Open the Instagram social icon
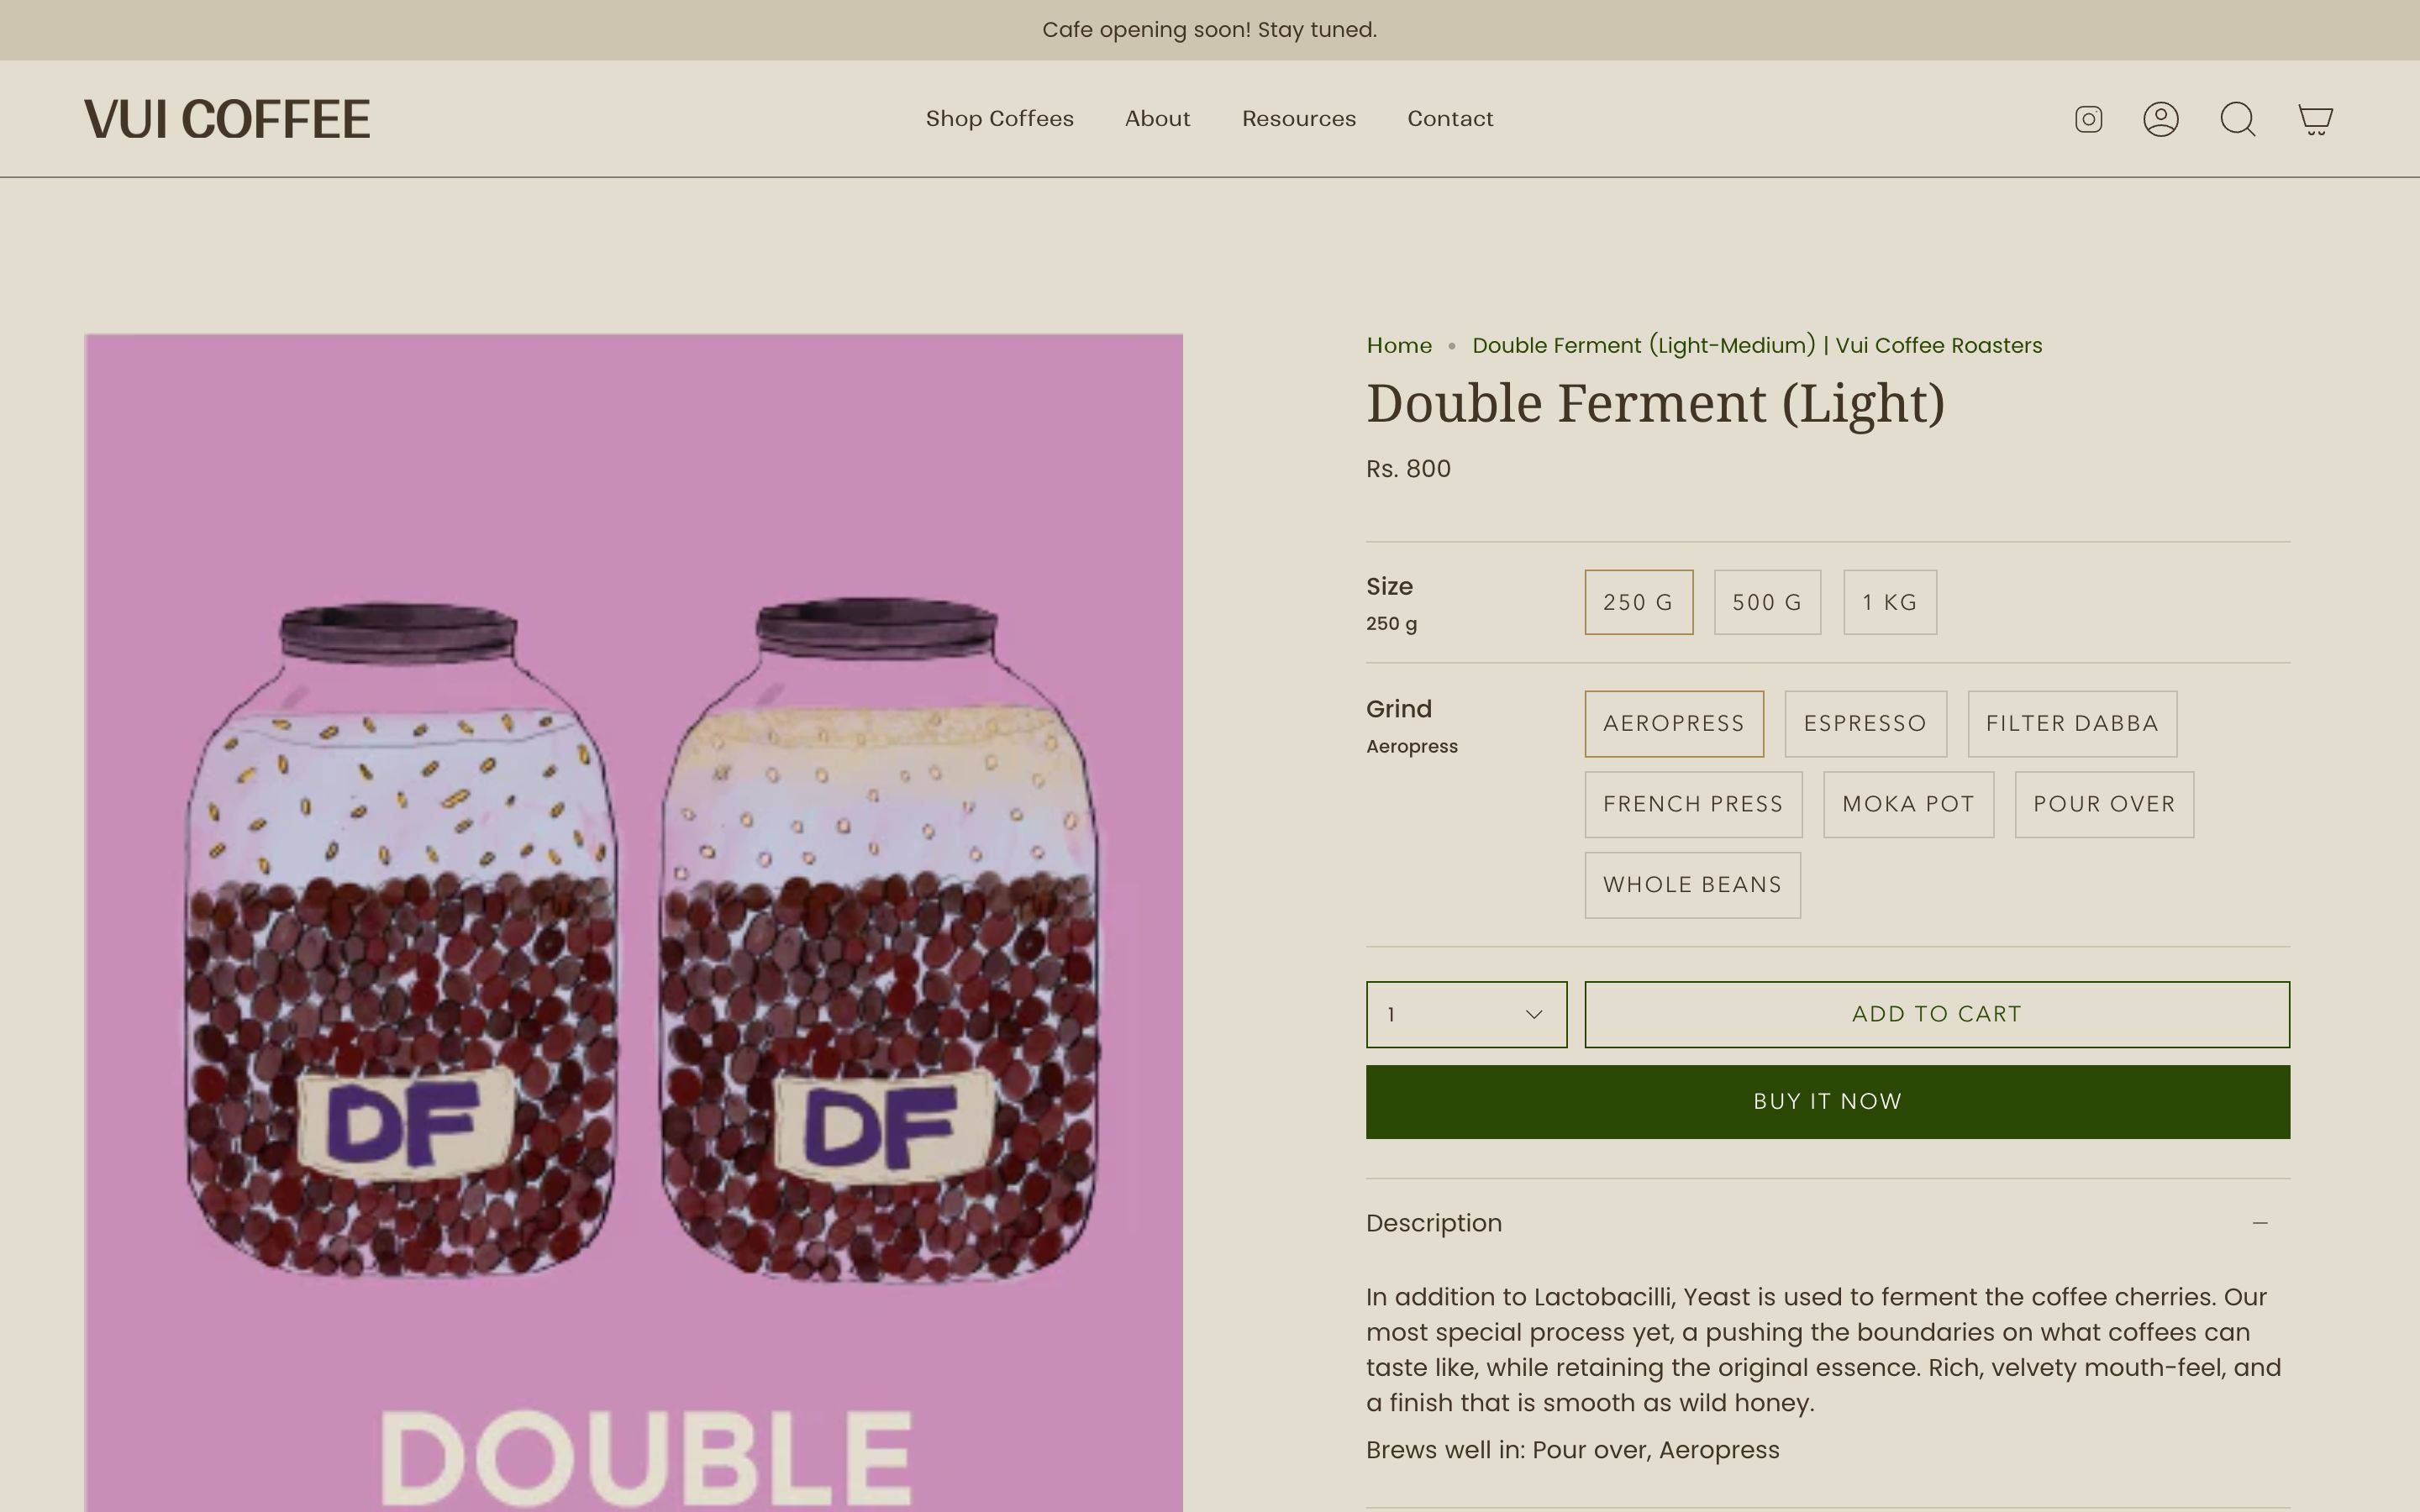 (x=2088, y=118)
